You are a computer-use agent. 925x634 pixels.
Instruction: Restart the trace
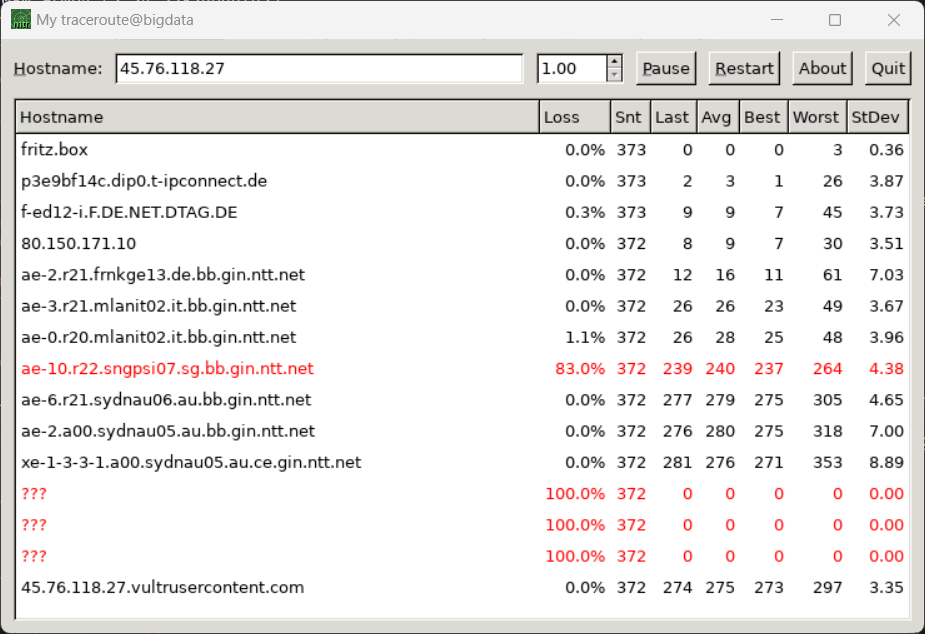coord(744,68)
